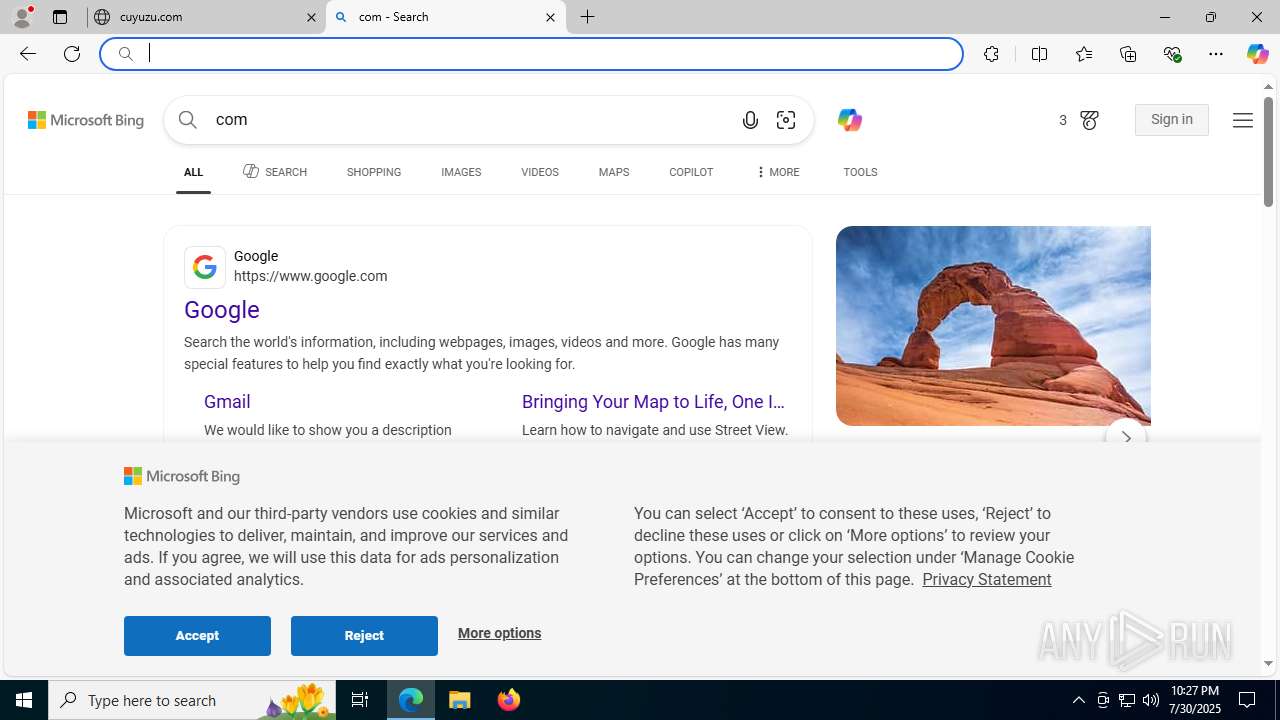Open Copilot sidebar icon in toolbar
The image size is (1280, 720).
tap(1257, 54)
